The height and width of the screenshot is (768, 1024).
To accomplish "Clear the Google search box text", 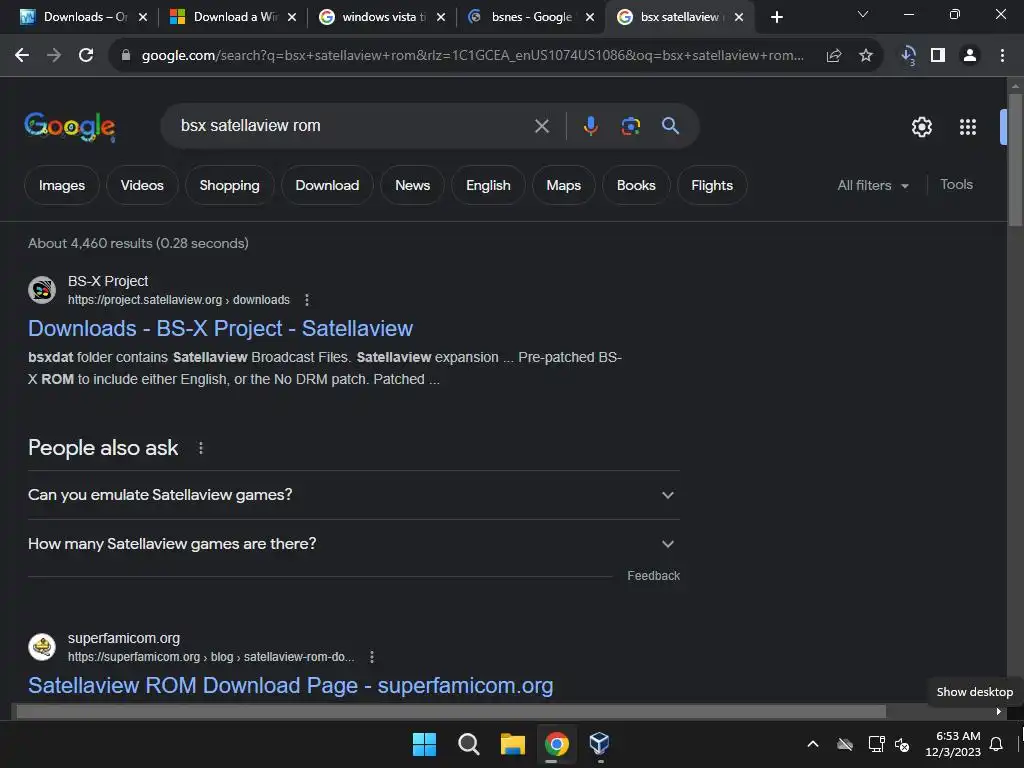I will (x=541, y=126).
